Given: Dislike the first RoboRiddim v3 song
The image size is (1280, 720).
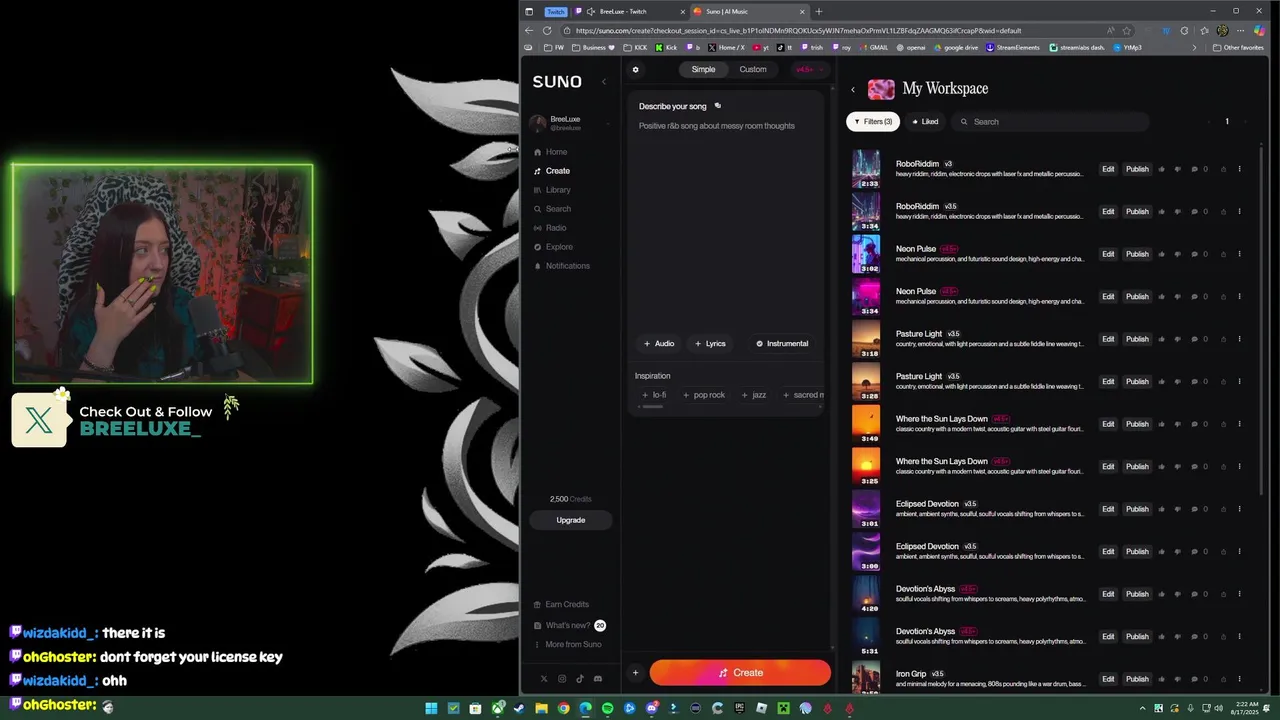Looking at the screenshot, I should point(1177,169).
